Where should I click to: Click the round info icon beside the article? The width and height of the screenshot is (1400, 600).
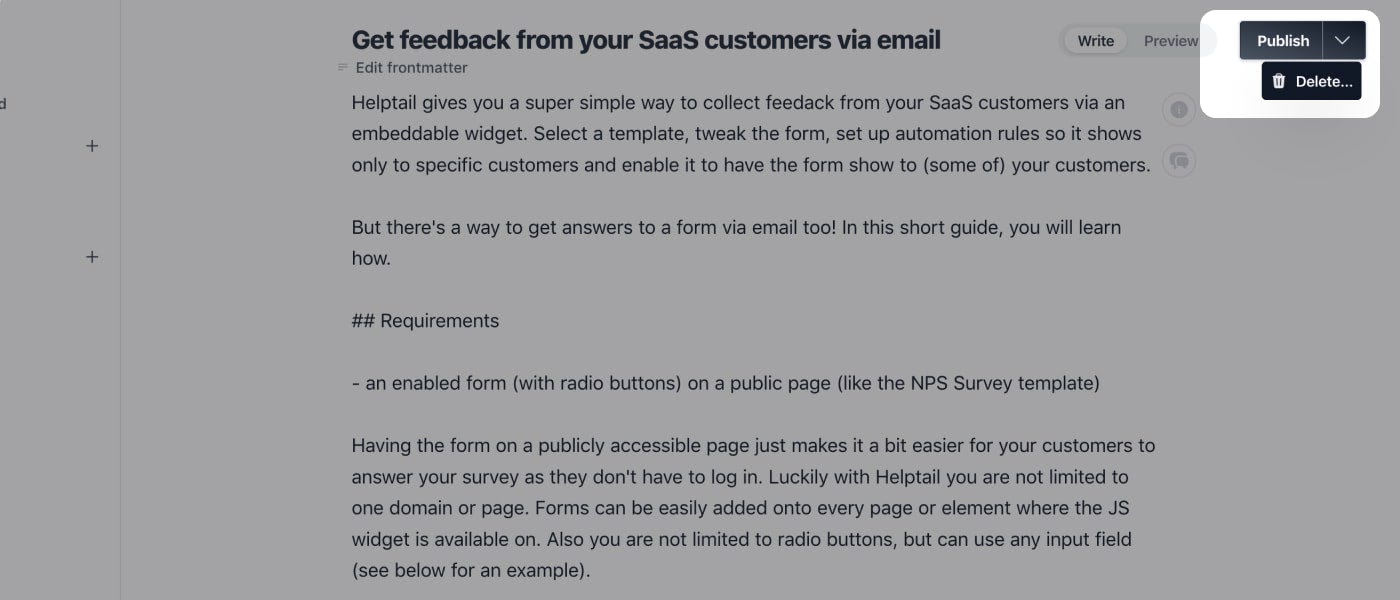[x=1179, y=109]
